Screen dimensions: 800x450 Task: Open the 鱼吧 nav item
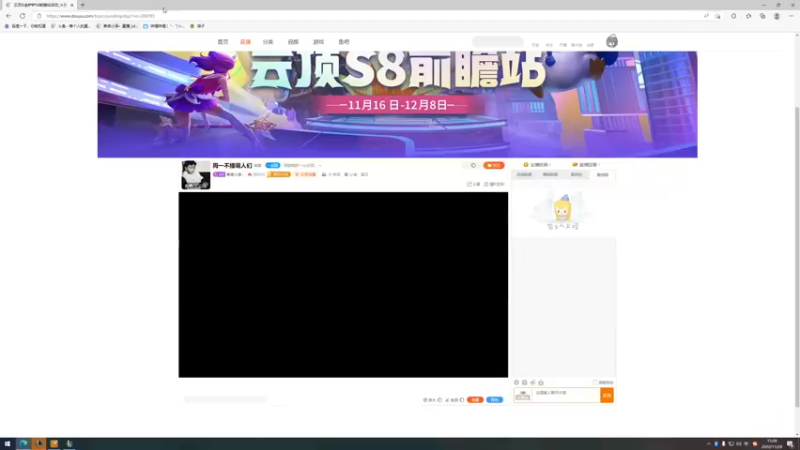tap(344, 42)
